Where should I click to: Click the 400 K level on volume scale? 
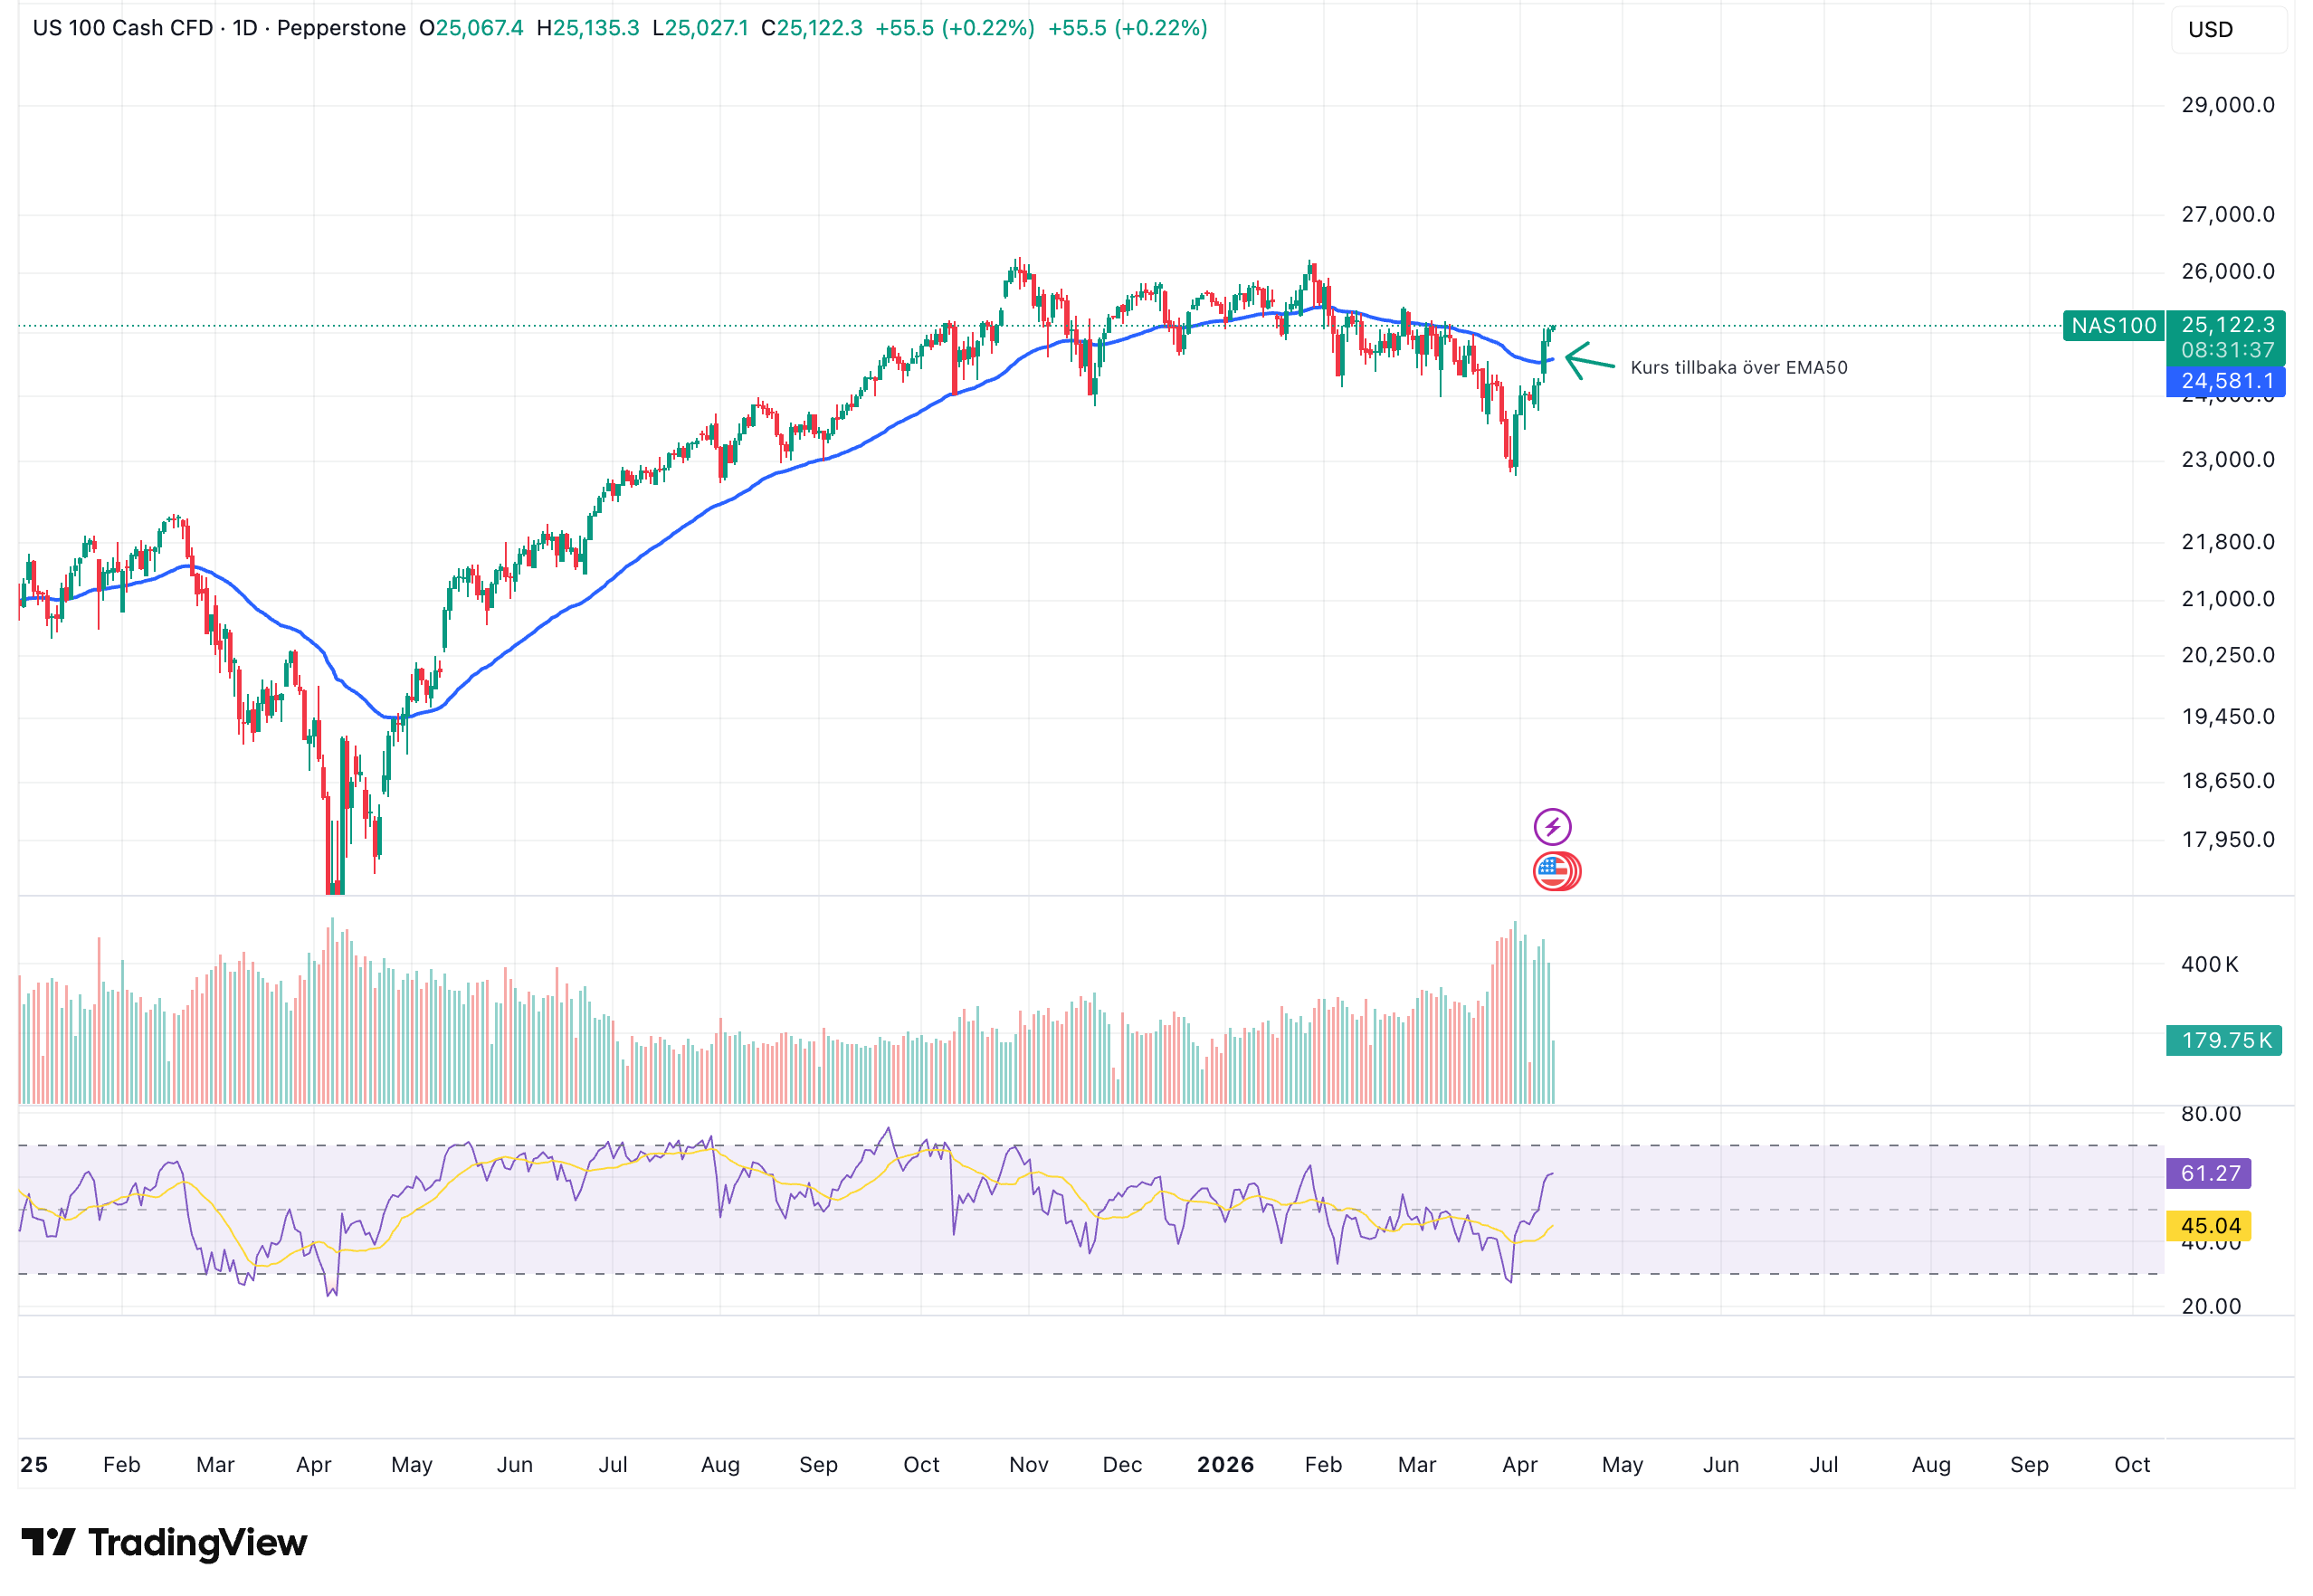click(x=2208, y=965)
